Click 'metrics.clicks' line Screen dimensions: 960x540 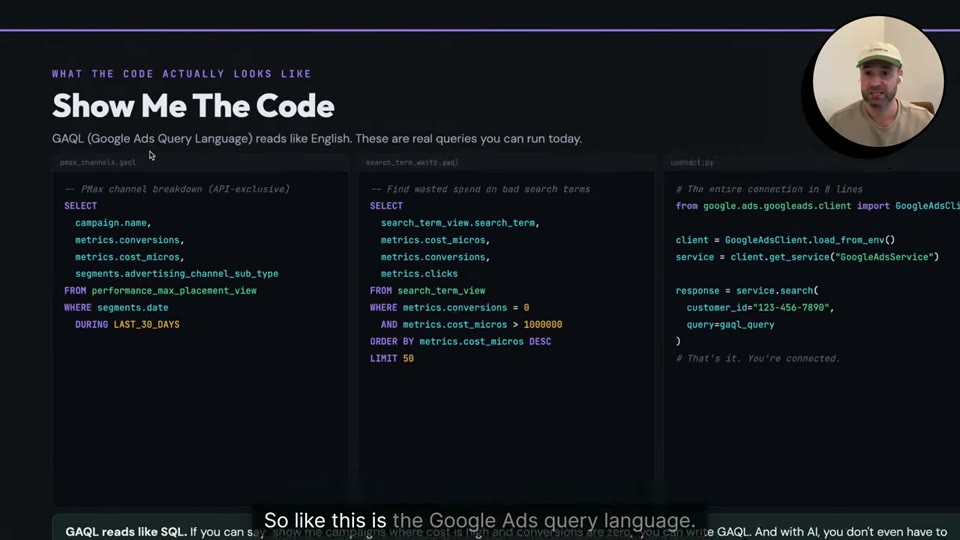pyautogui.click(x=419, y=274)
